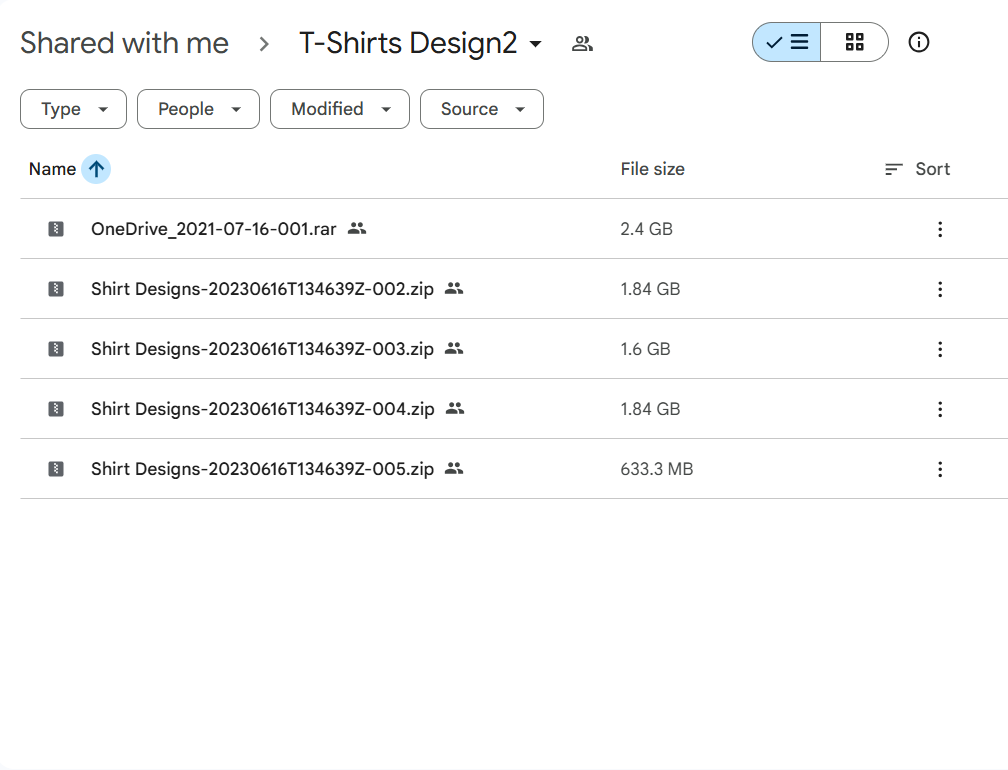The height and width of the screenshot is (770, 1008).
Task: Click archive icon of Shirt Designs 003.zip
Action: tap(56, 349)
